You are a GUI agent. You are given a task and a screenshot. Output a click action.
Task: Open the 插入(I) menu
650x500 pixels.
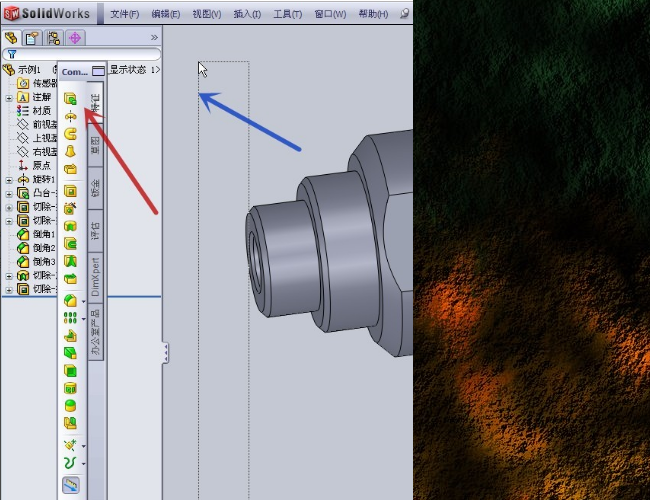[x=247, y=14]
